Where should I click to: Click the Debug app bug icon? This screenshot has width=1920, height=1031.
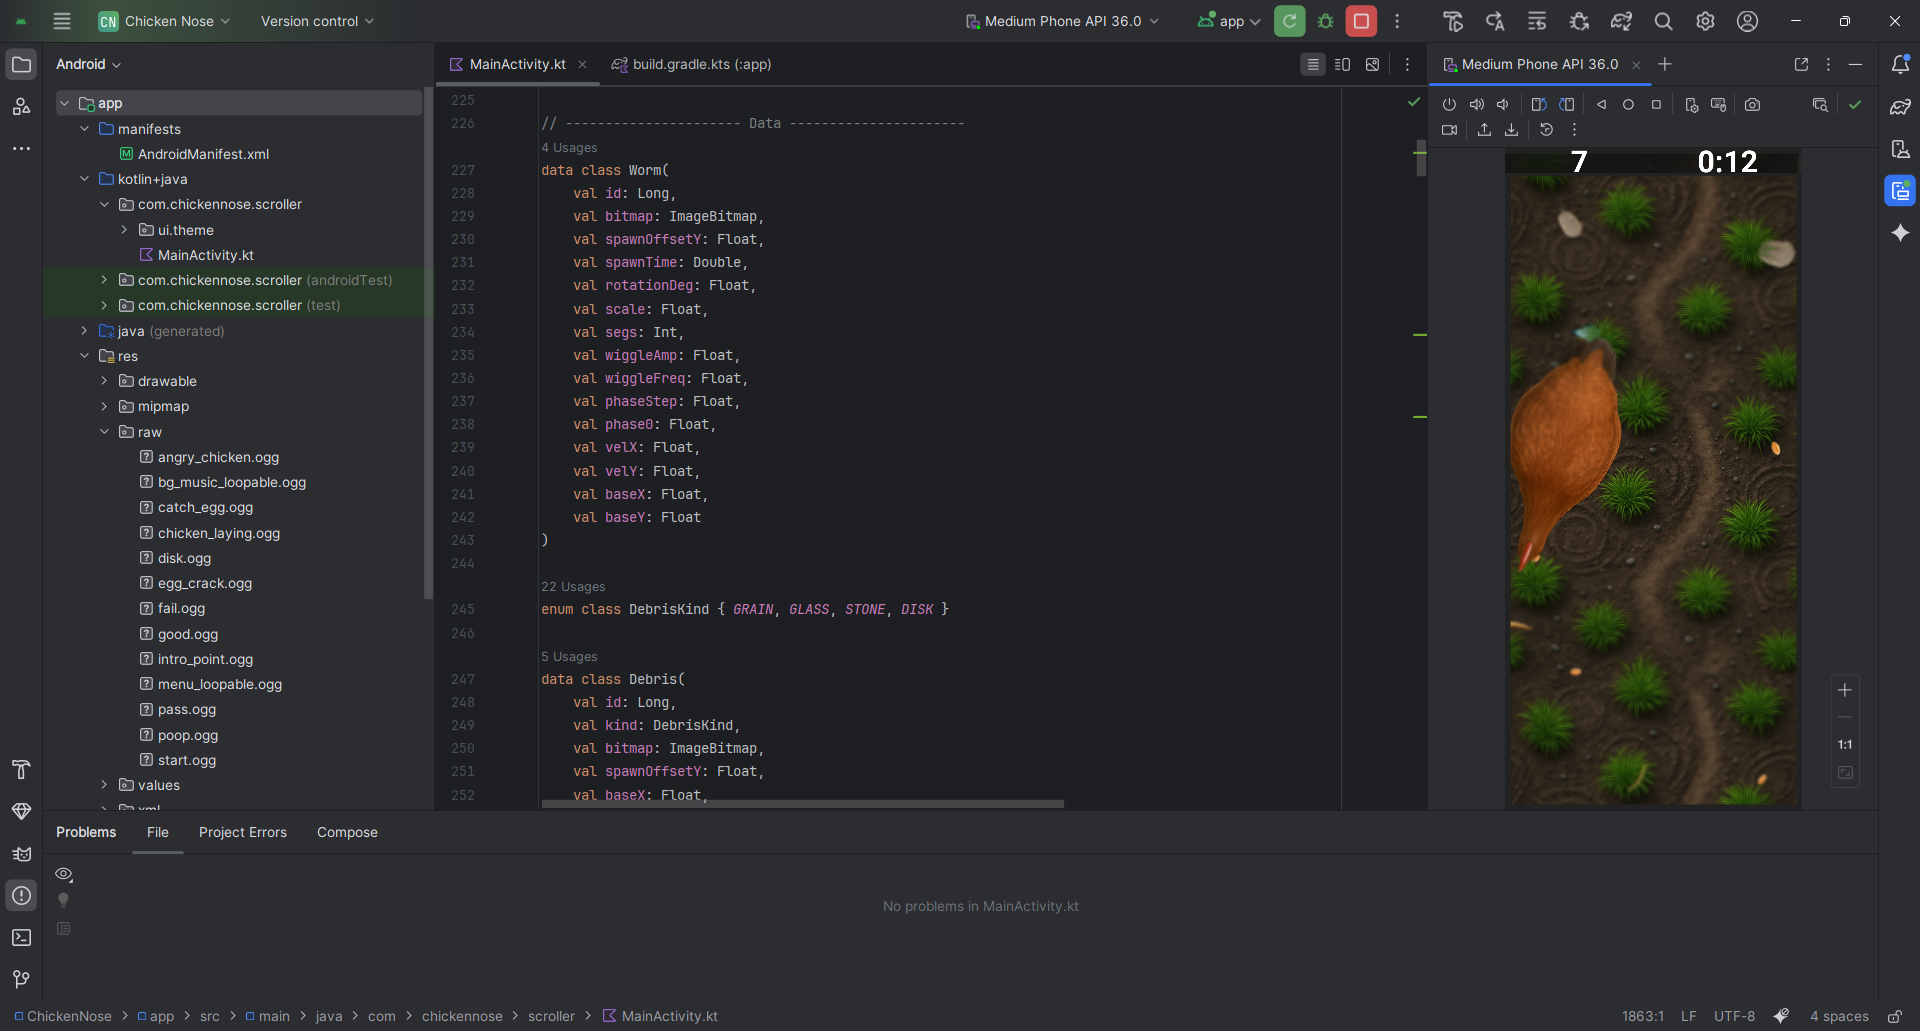pyautogui.click(x=1326, y=21)
